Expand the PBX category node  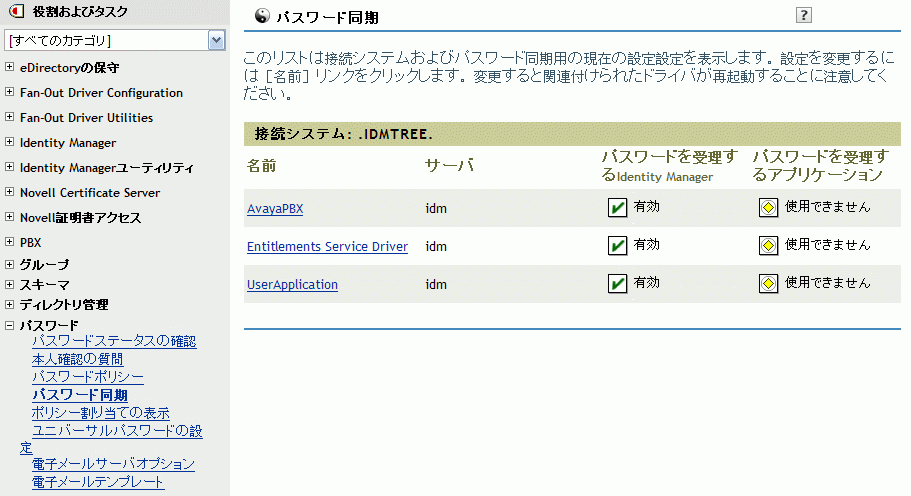pyautogui.click(x=9, y=242)
